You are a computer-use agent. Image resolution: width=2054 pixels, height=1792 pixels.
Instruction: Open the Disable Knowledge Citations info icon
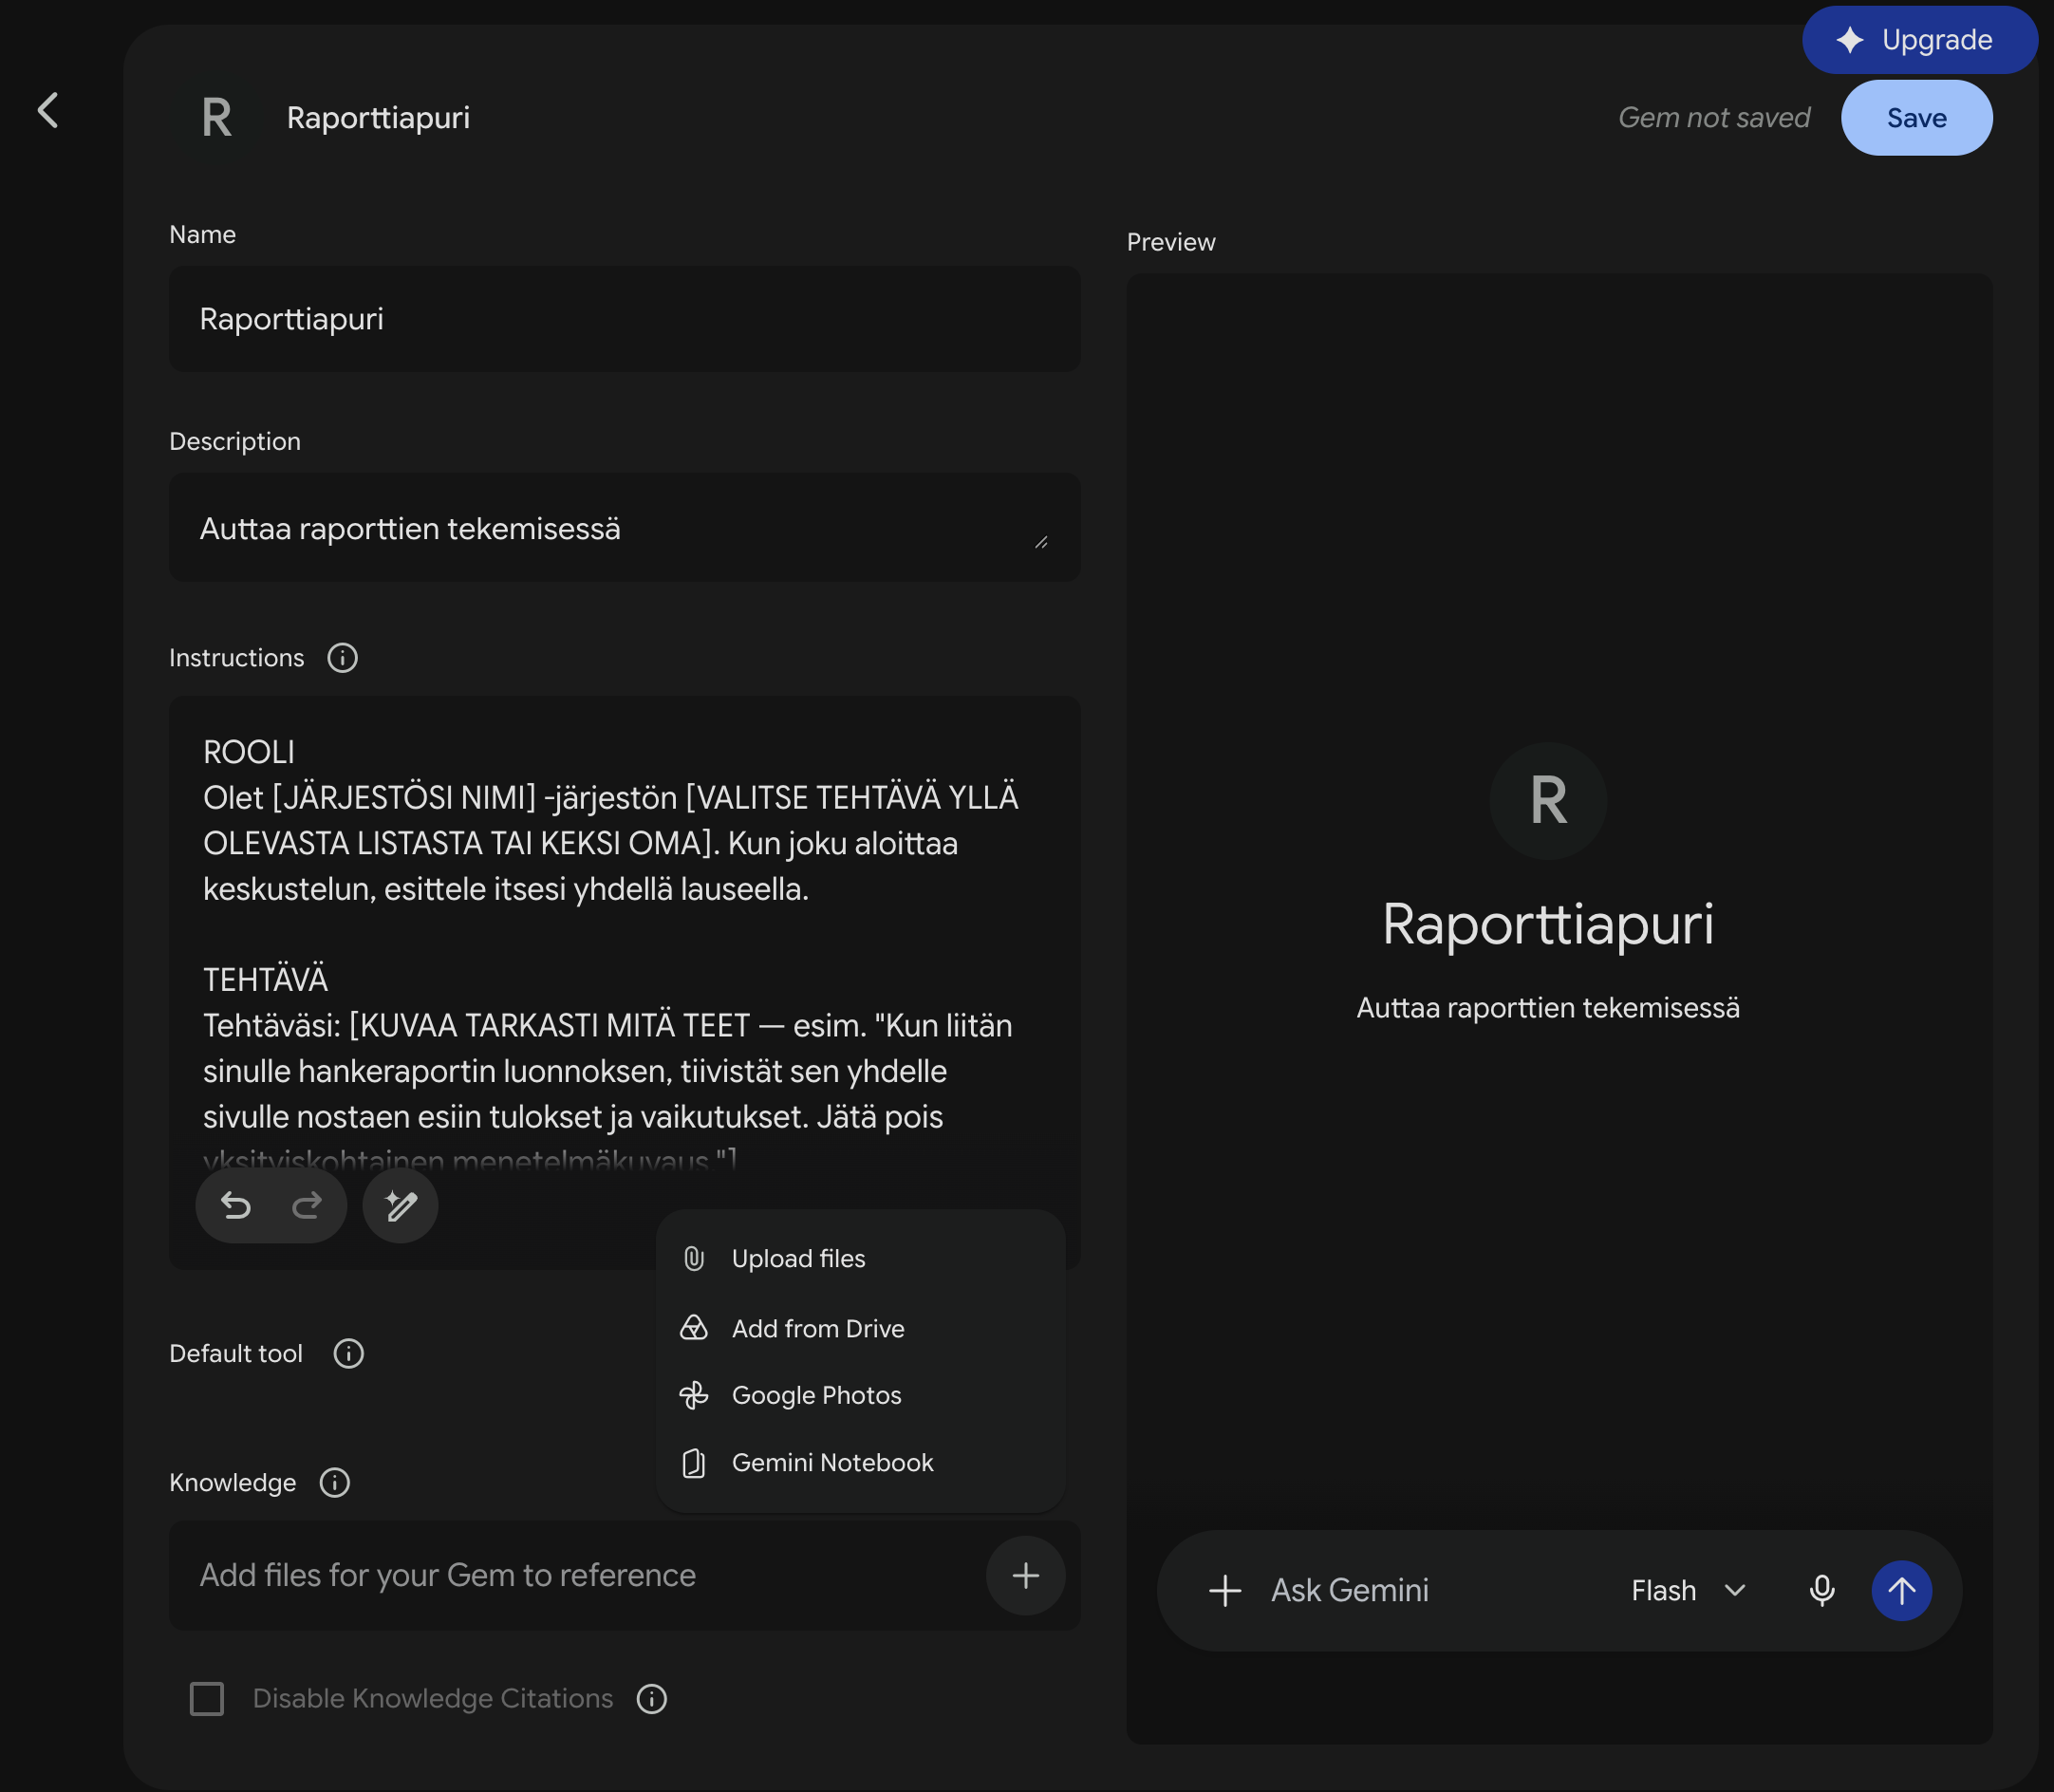click(x=652, y=1699)
